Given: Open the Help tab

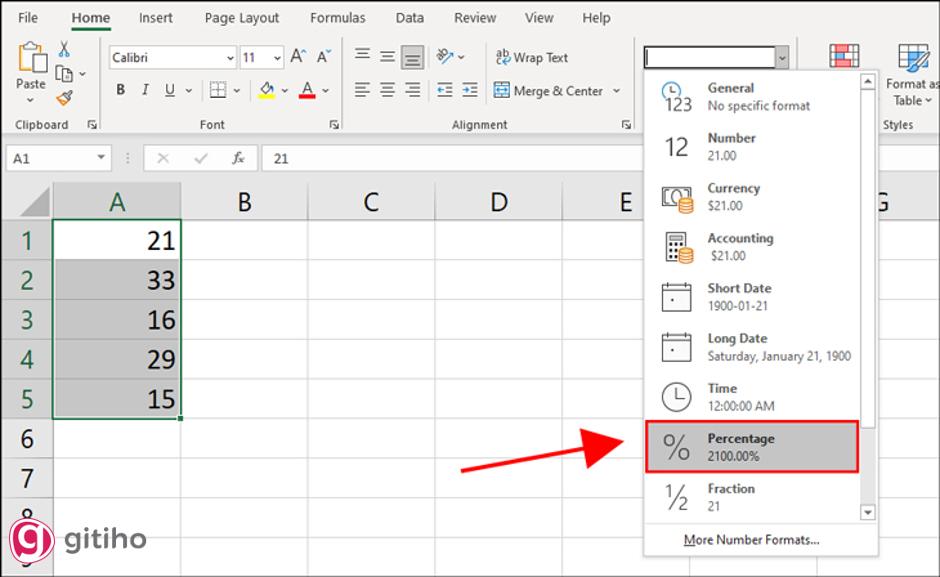Looking at the screenshot, I should [x=596, y=18].
